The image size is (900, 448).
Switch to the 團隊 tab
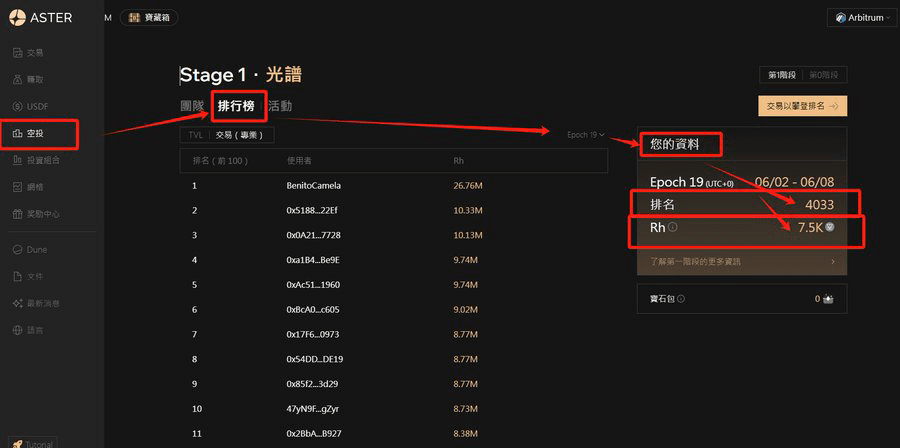click(192, 106)
